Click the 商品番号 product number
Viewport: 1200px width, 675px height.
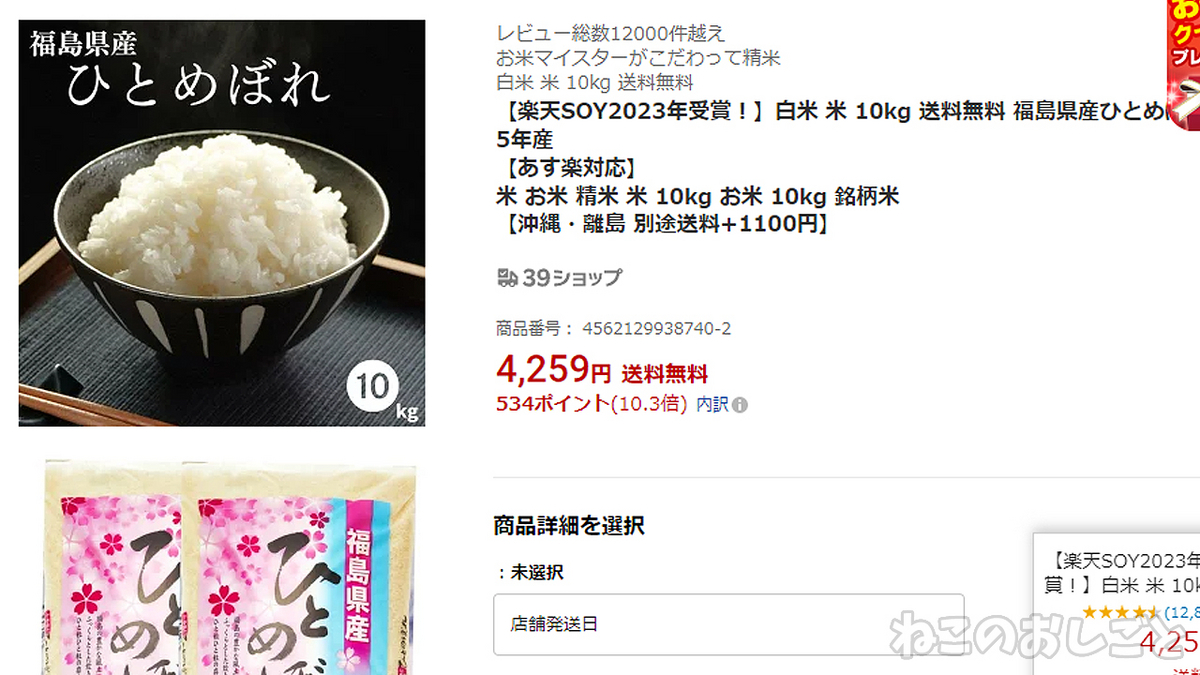click(613, 328)
